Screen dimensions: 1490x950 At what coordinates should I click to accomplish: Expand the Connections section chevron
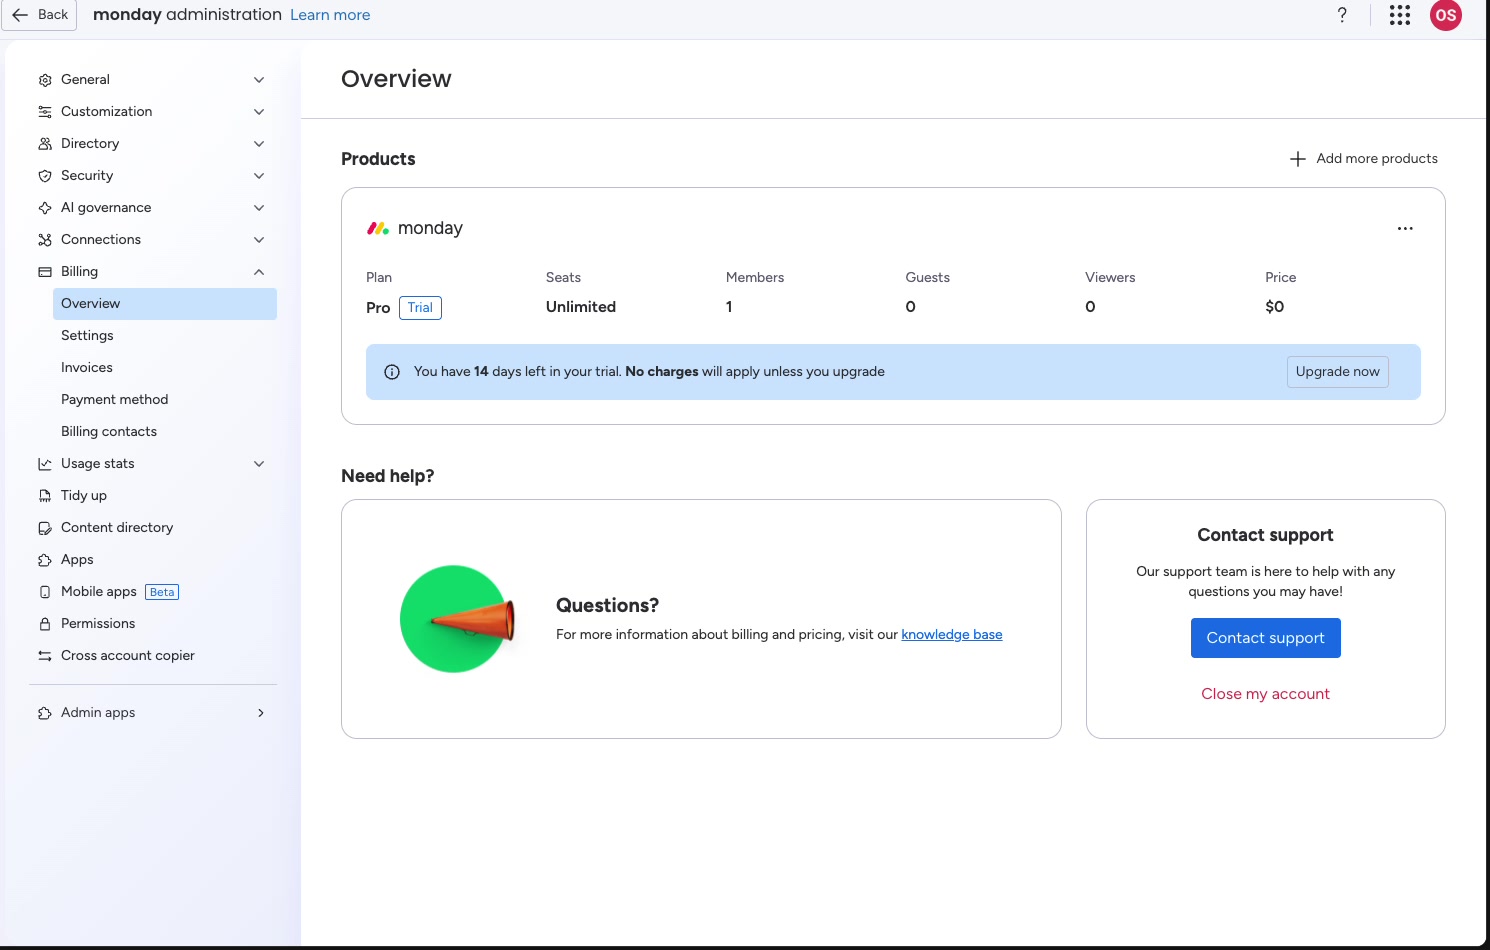[259, 240]
